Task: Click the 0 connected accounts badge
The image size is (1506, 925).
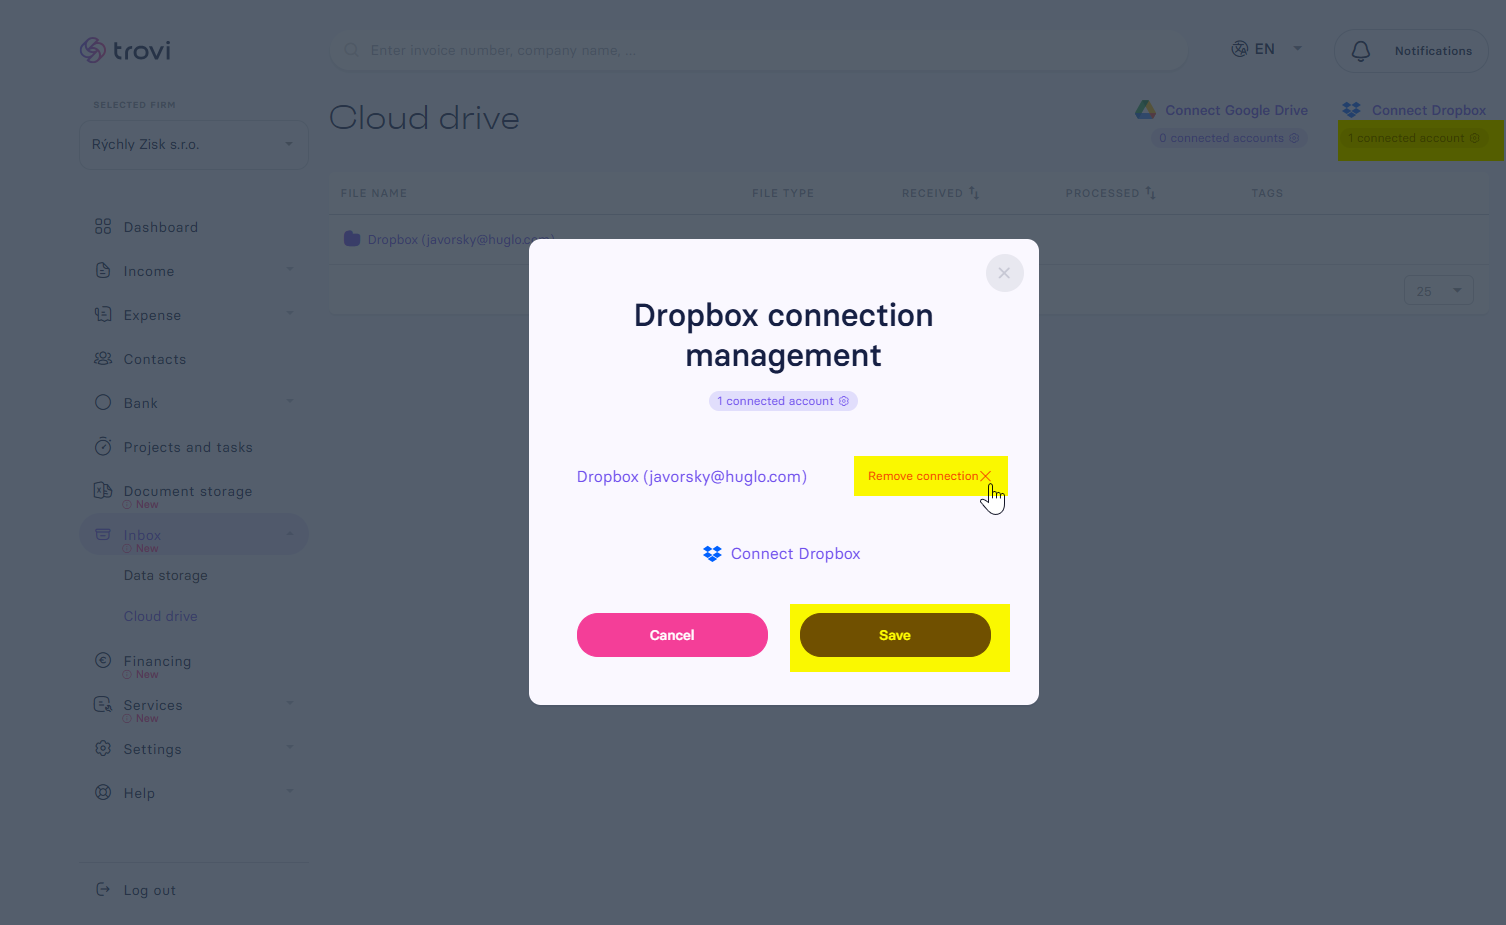Action: click(1229, 138)
